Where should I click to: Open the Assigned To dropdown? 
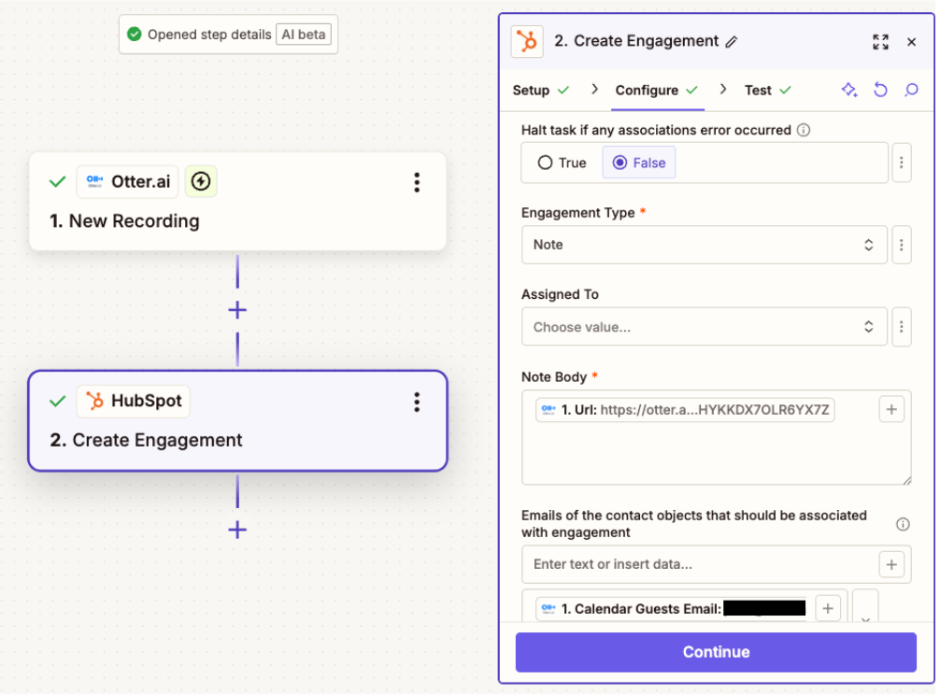point(704,327)
